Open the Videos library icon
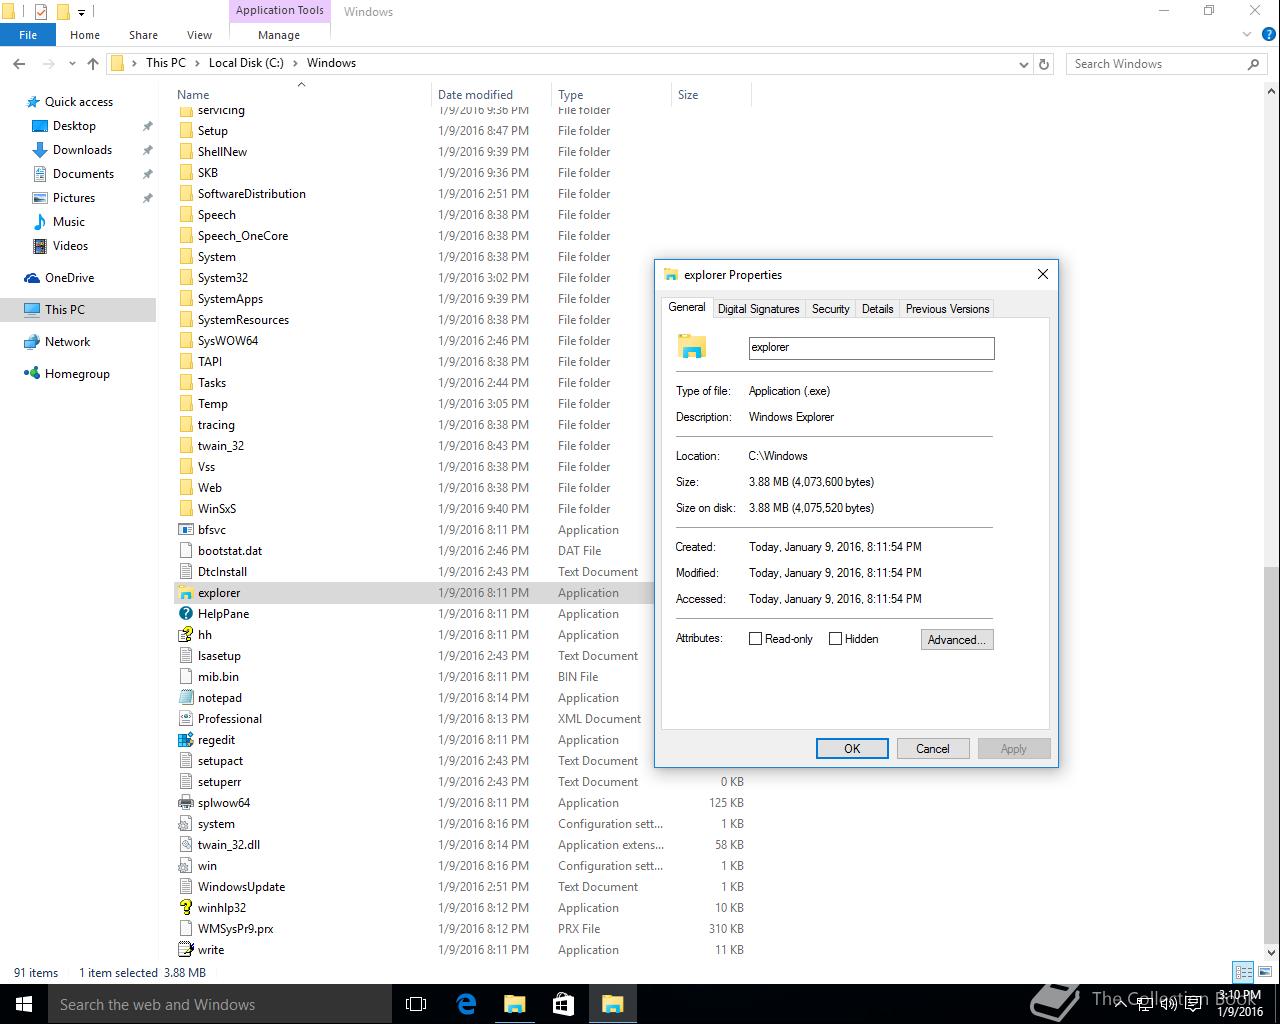 (x=40, y=246)
